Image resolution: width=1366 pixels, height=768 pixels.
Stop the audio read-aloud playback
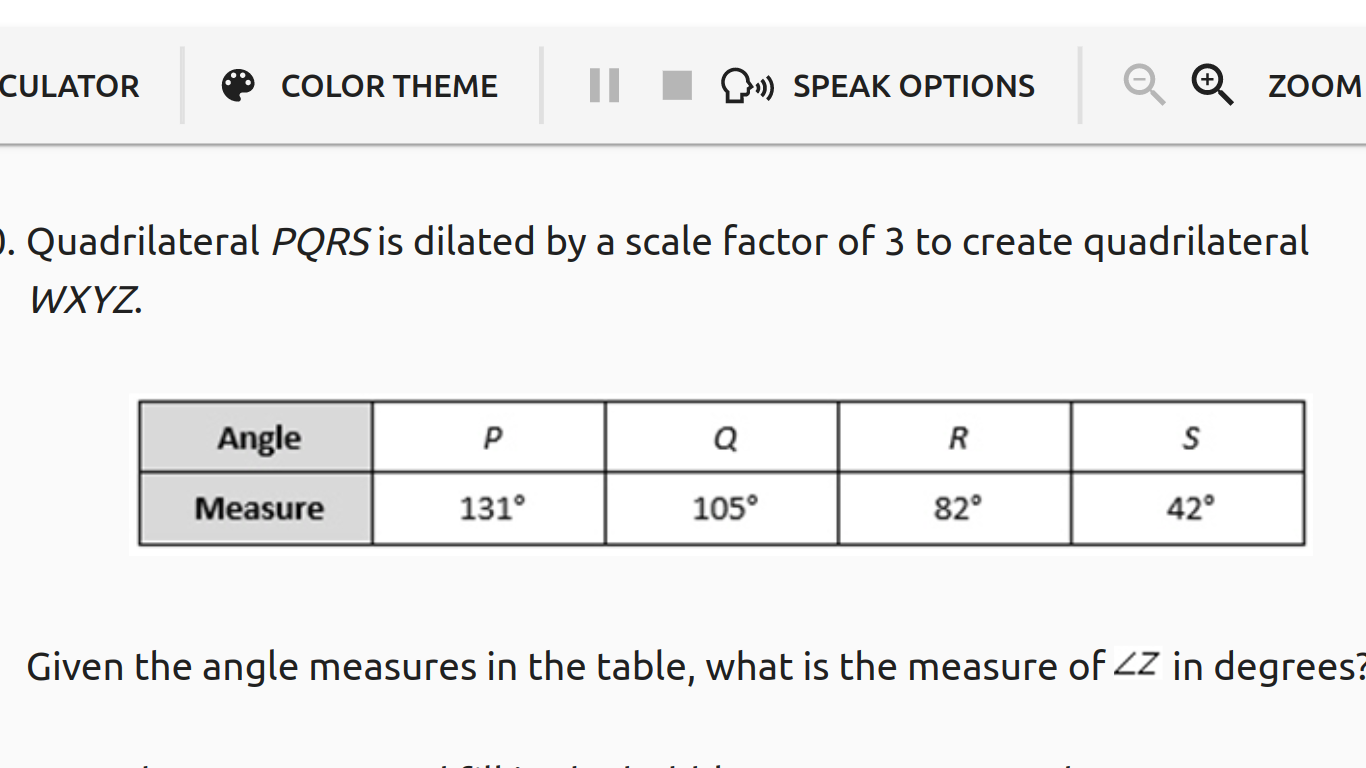click(676, 85)
